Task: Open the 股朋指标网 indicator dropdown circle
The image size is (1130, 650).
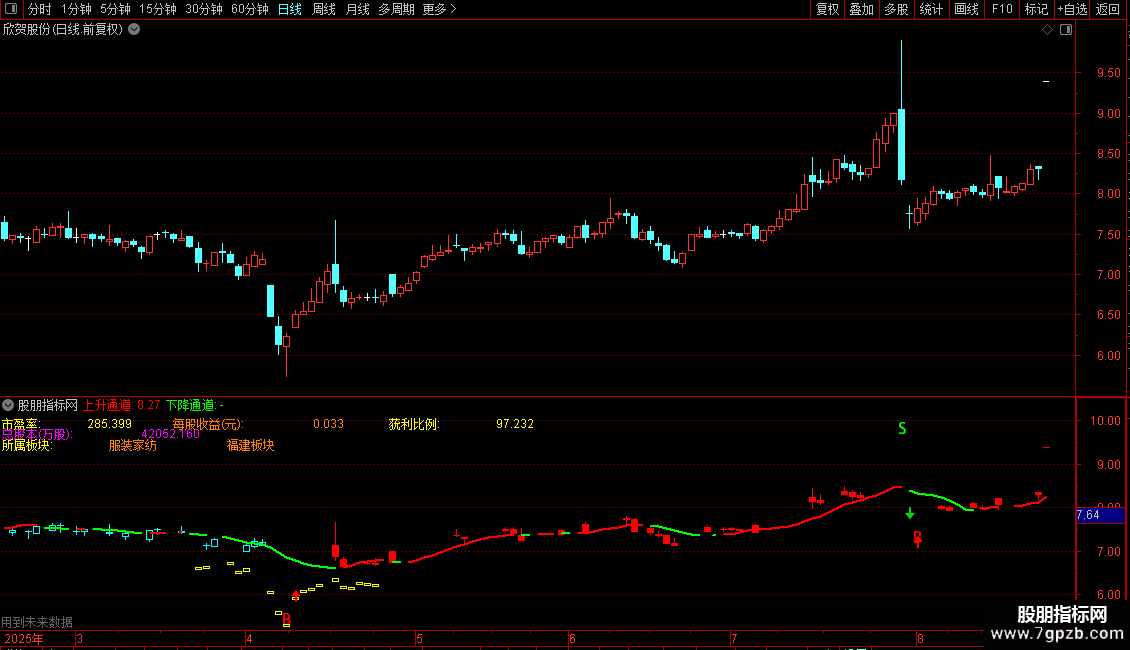Action: tap(8, 405)
